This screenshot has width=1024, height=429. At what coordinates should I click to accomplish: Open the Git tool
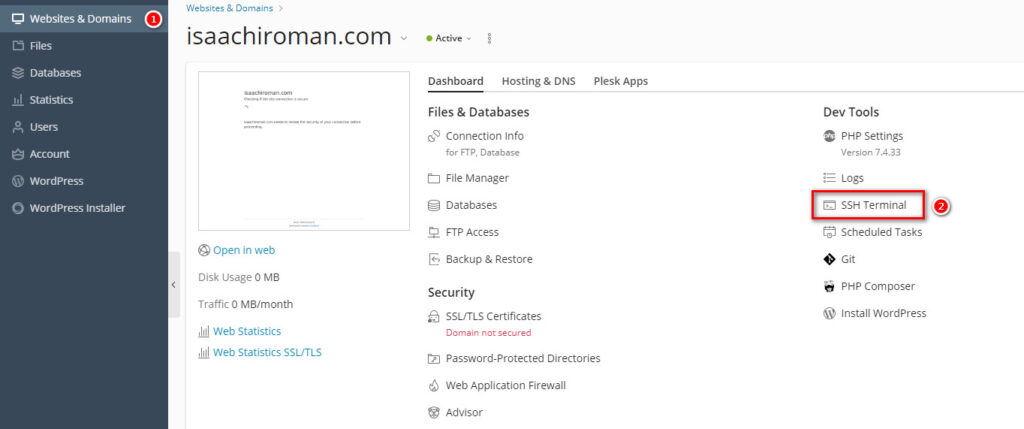coord(848,259)
